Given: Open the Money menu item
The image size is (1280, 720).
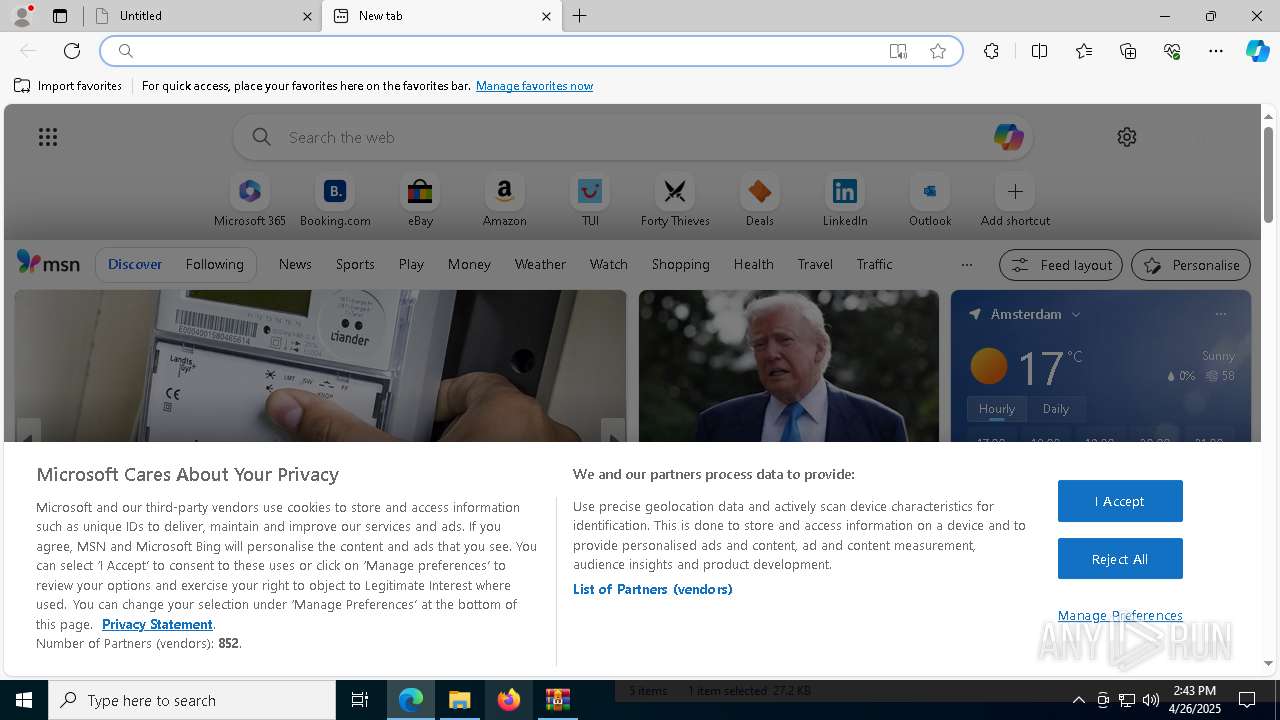Looking at the screenshot, I should [x=469, y=264].
